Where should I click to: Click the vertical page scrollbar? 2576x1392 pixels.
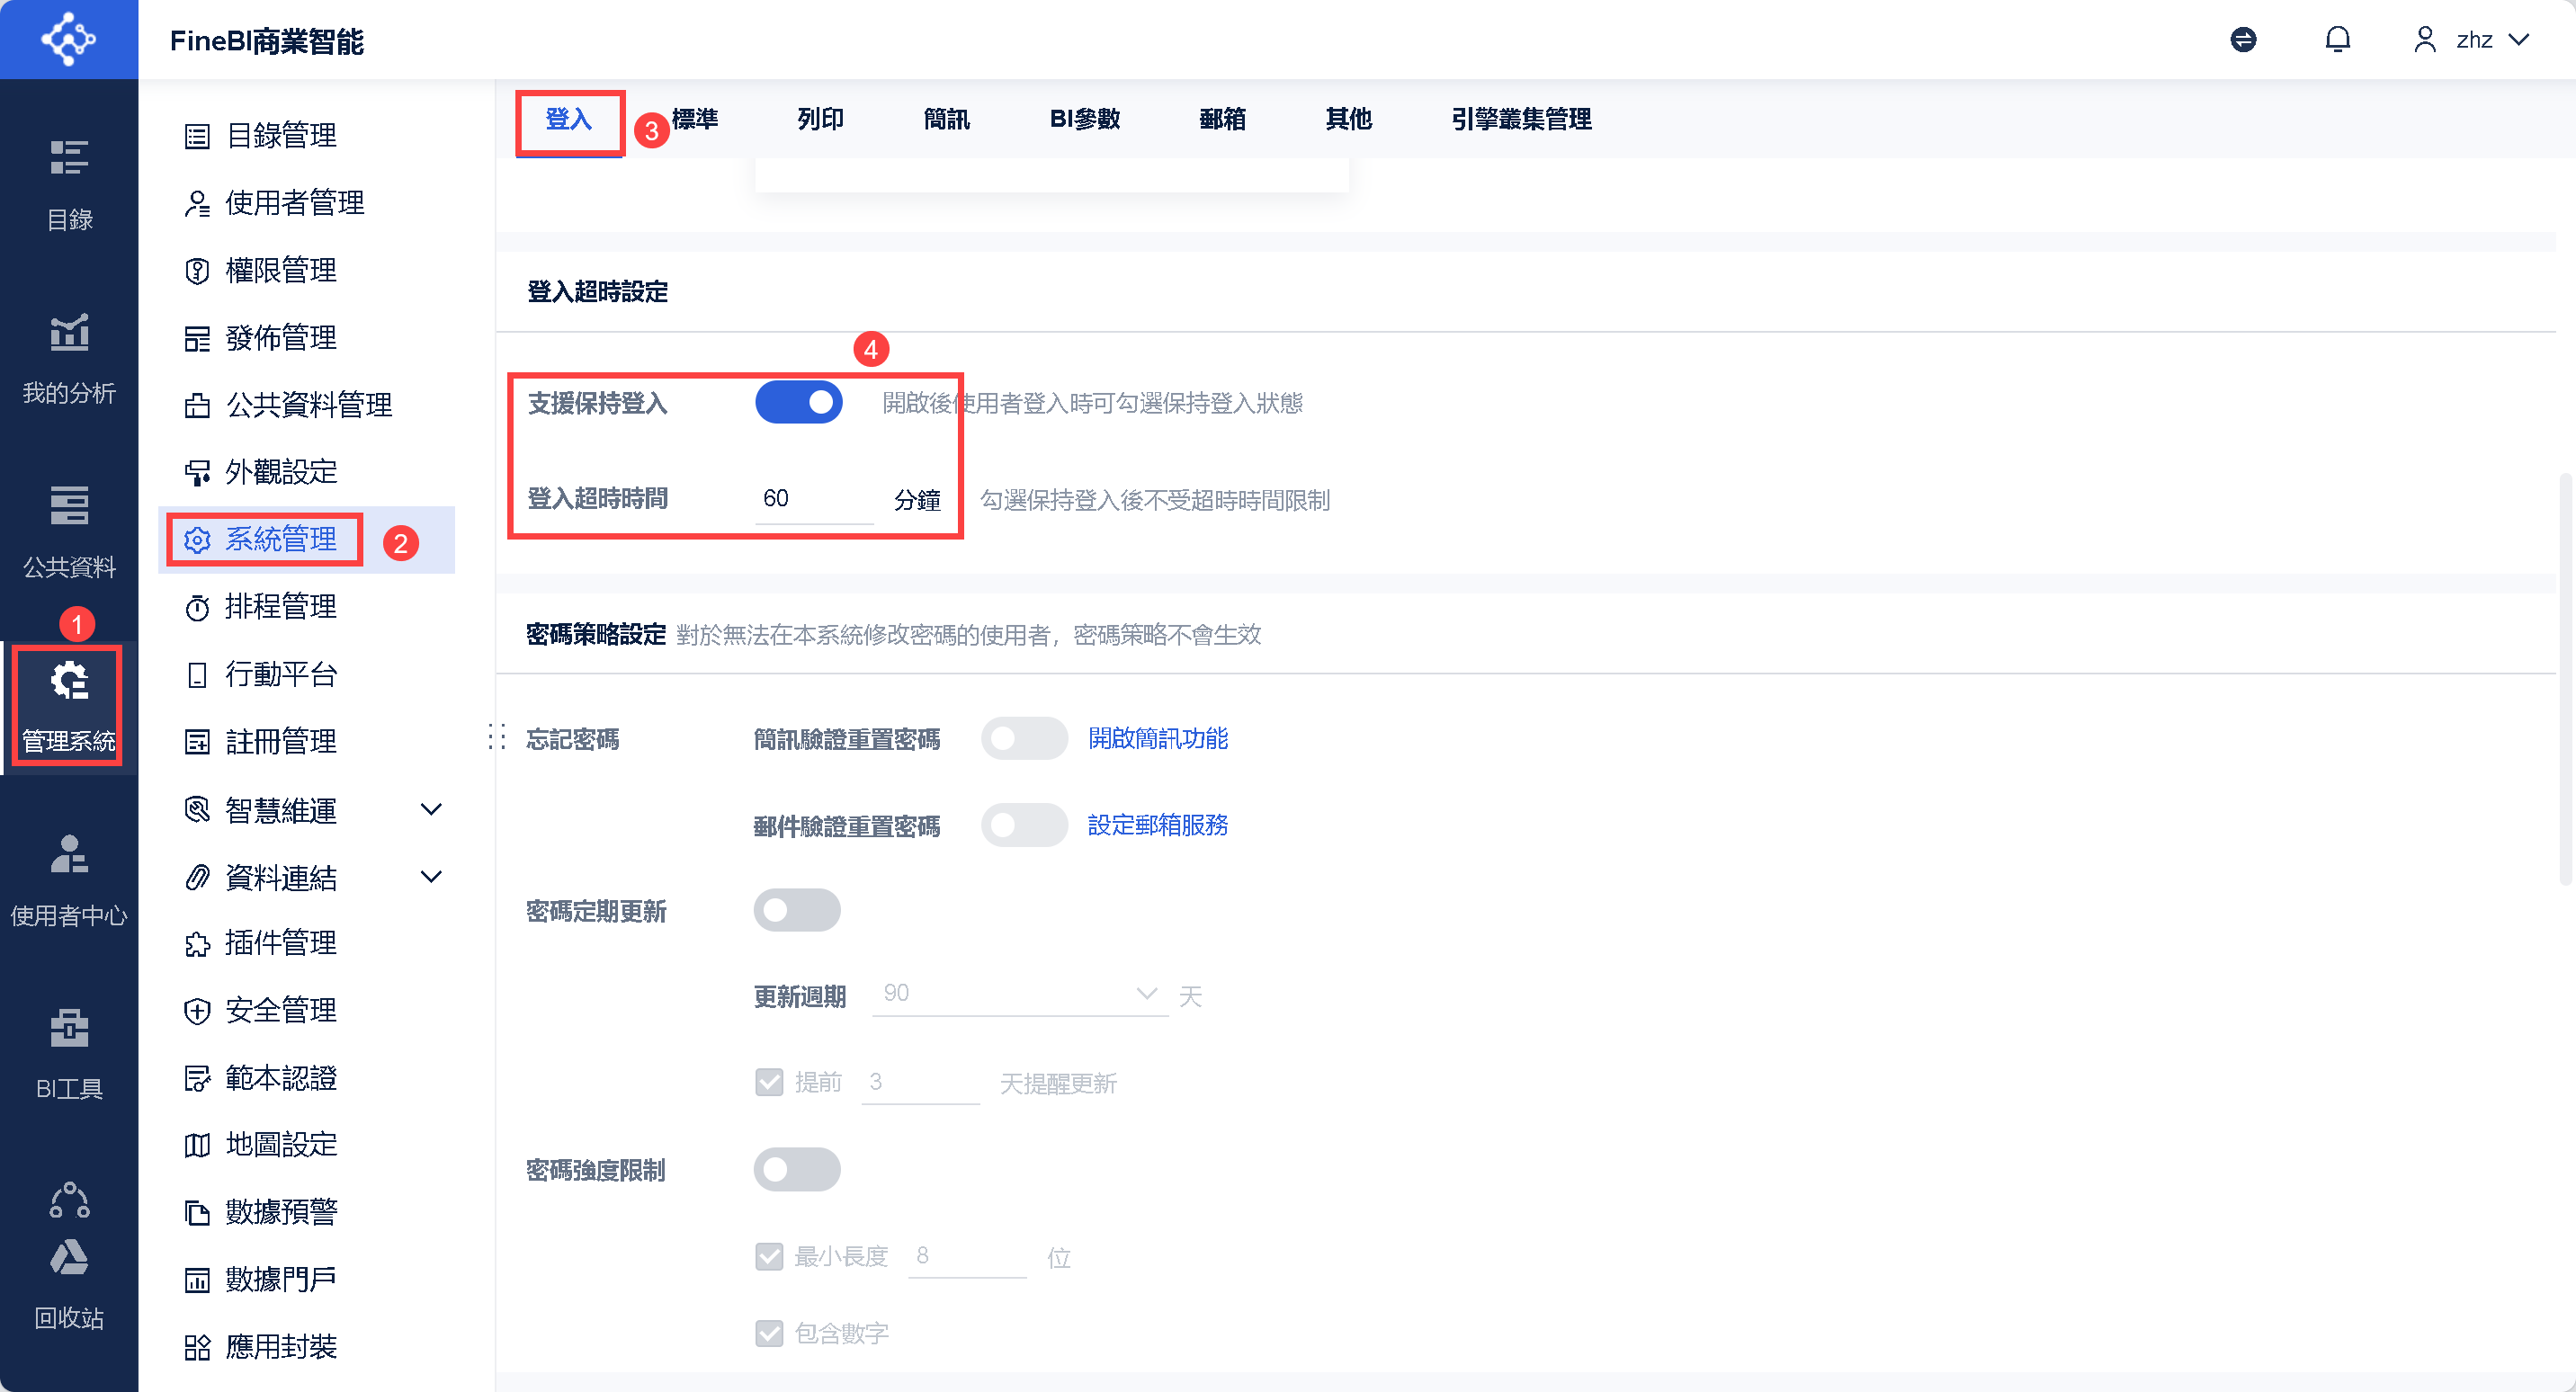click(x=2564, y=680)
